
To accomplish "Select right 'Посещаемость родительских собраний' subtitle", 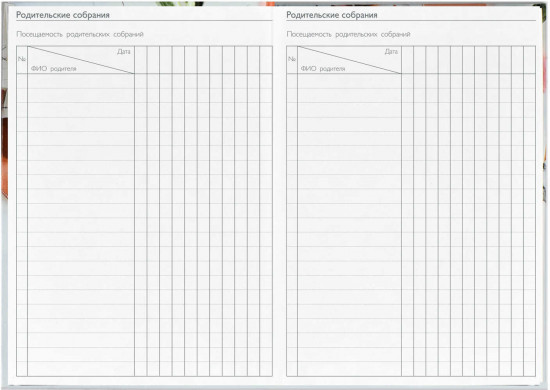I will pyautogui.click(x=348, y=34).
